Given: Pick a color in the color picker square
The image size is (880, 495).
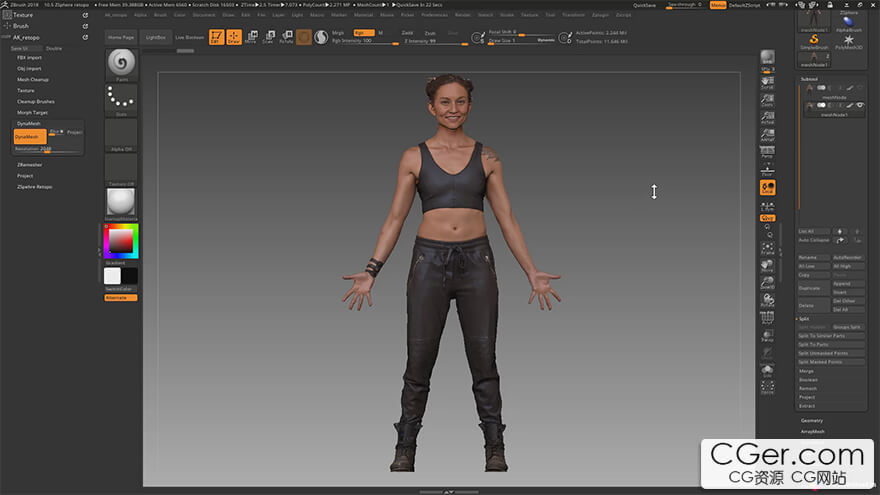Looking at the screenshot, I should pos(121,241).
